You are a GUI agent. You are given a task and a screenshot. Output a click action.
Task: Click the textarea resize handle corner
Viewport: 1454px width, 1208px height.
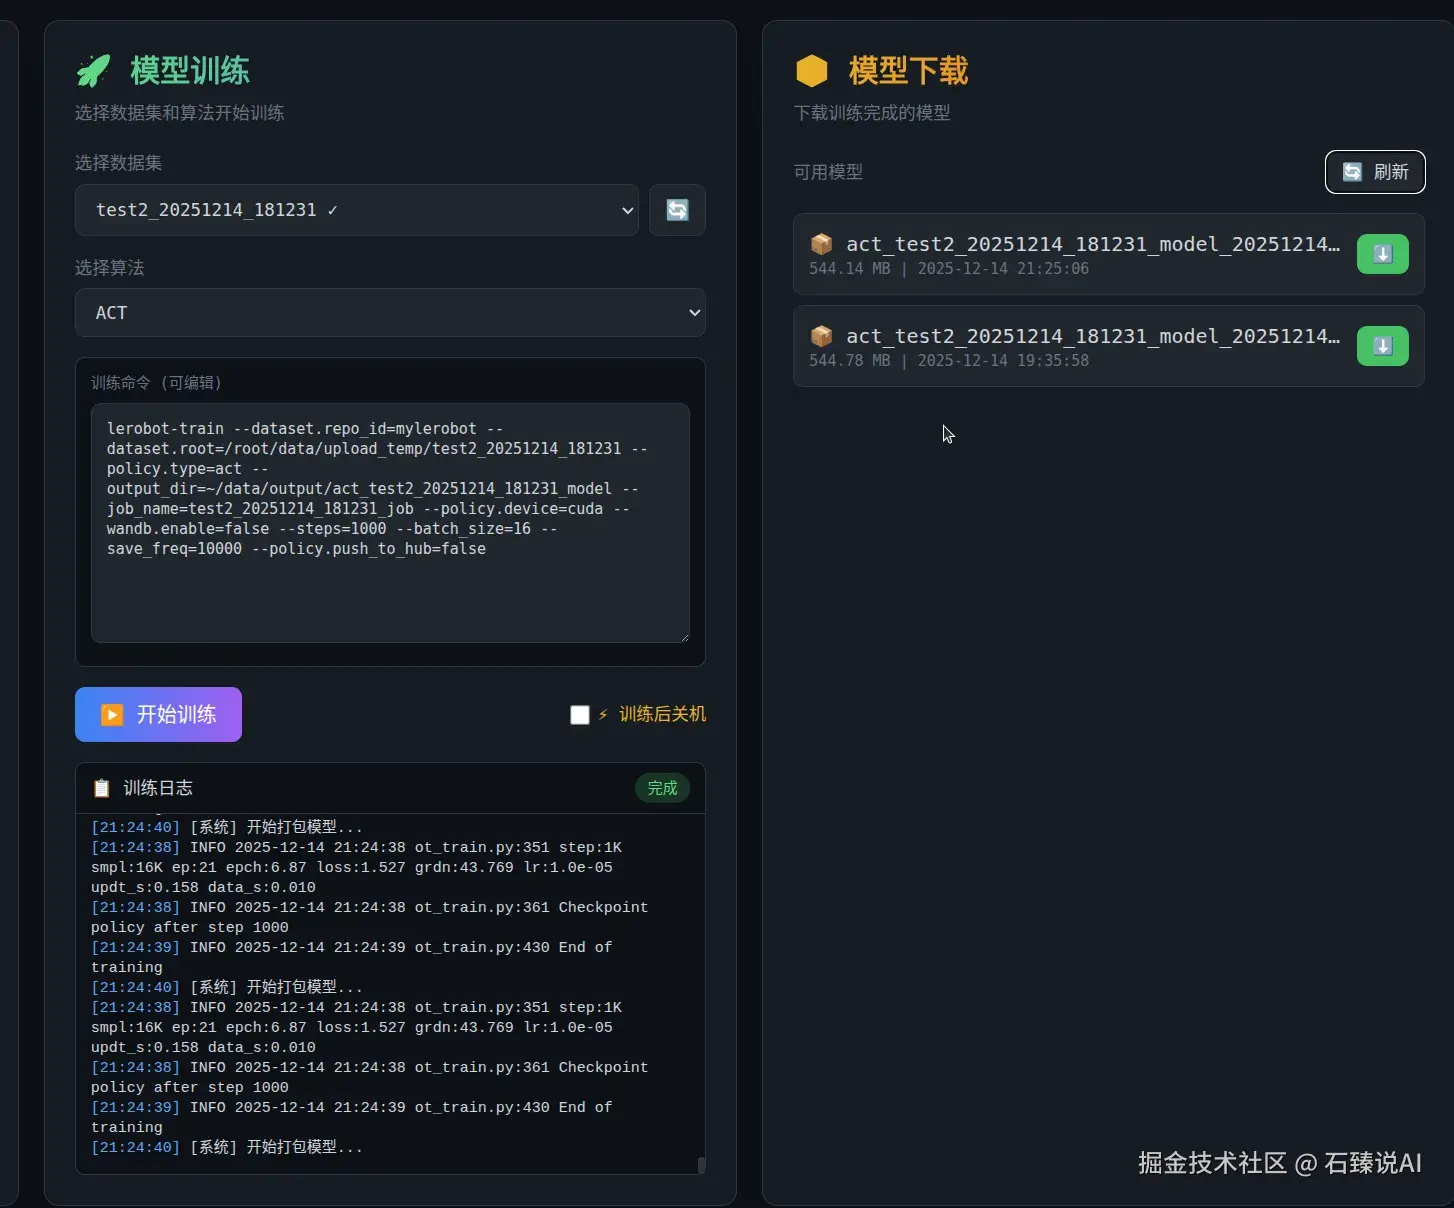684,637
